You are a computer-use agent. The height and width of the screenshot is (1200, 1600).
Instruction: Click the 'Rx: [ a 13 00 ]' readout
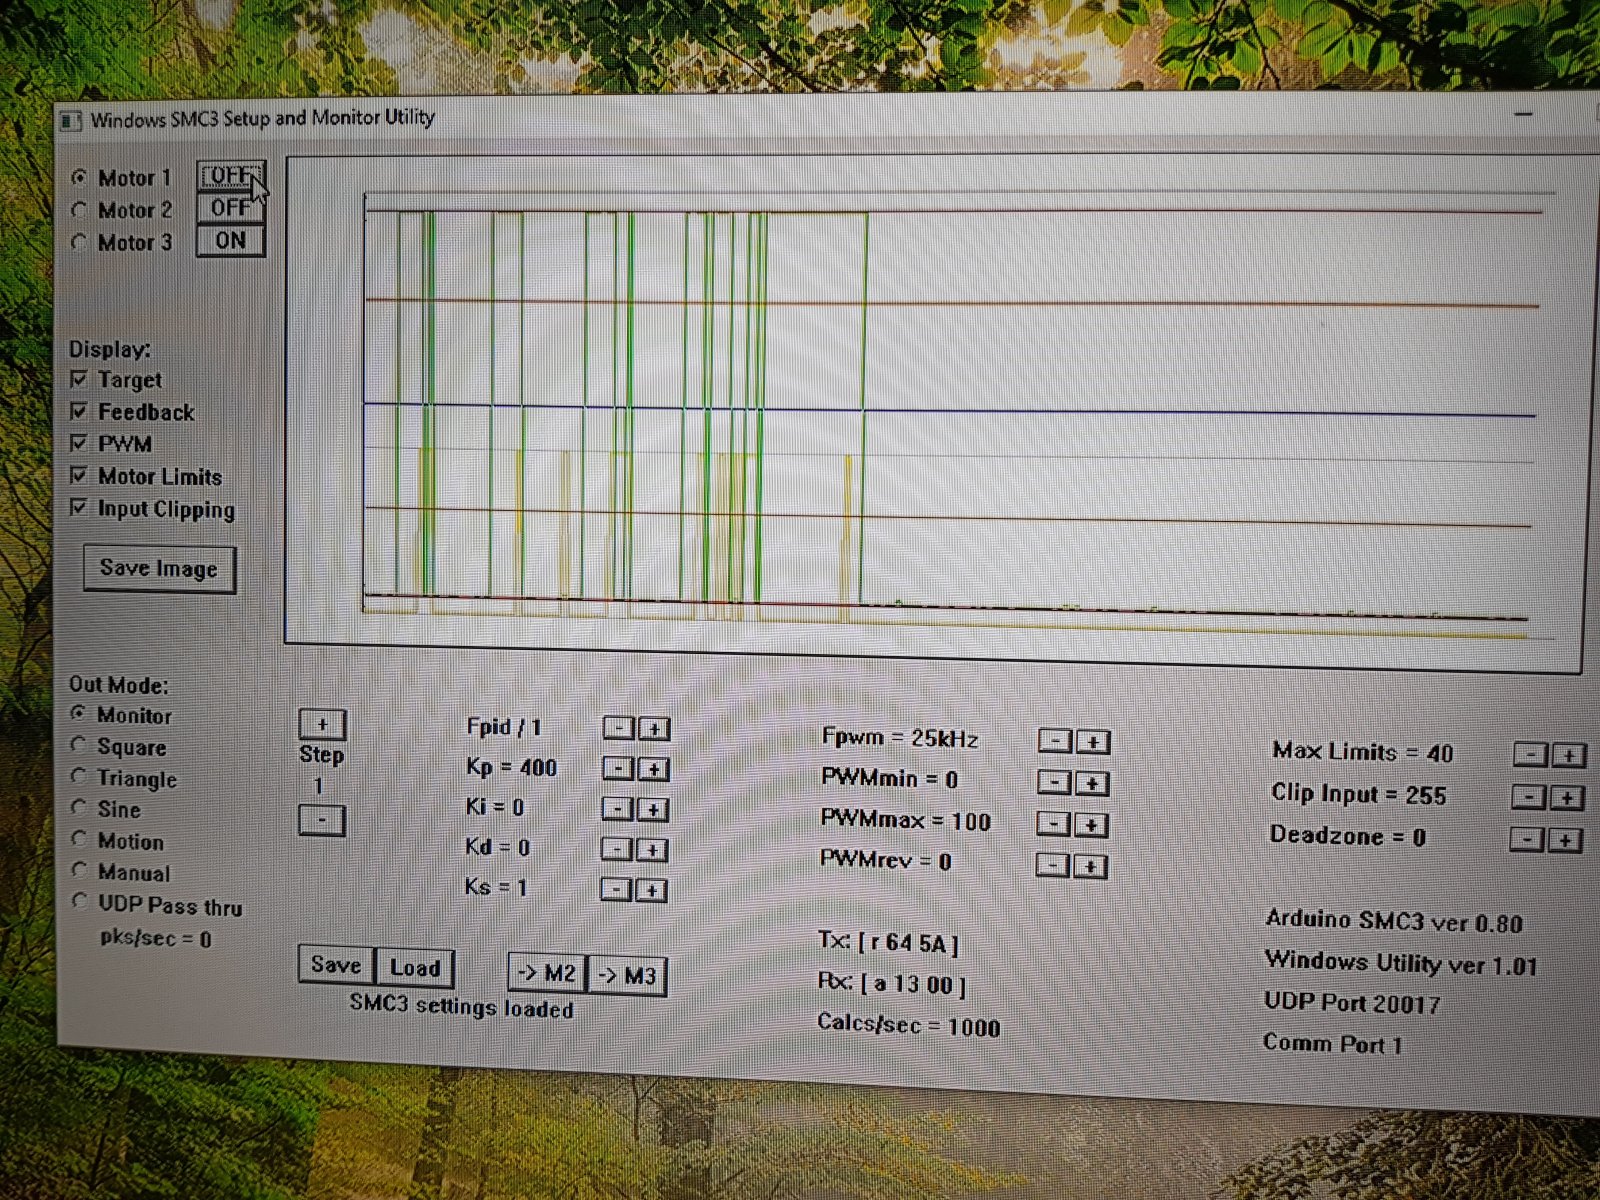(892, 984)
